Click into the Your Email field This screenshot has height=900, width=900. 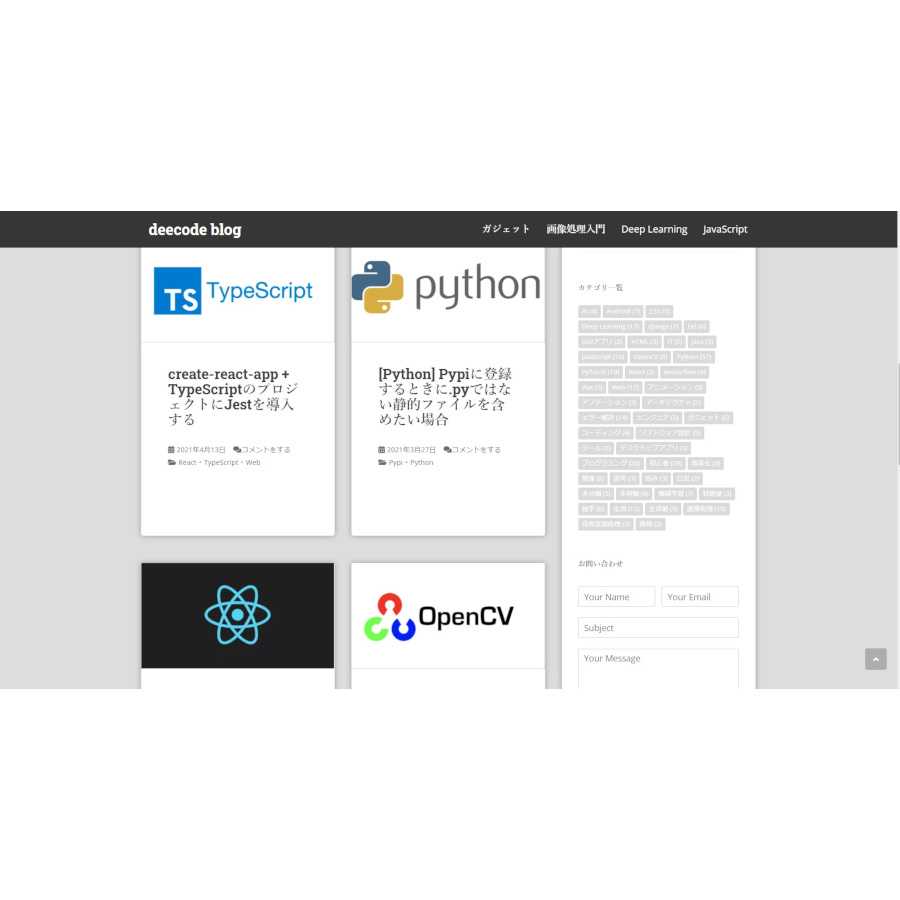(699, 597)
